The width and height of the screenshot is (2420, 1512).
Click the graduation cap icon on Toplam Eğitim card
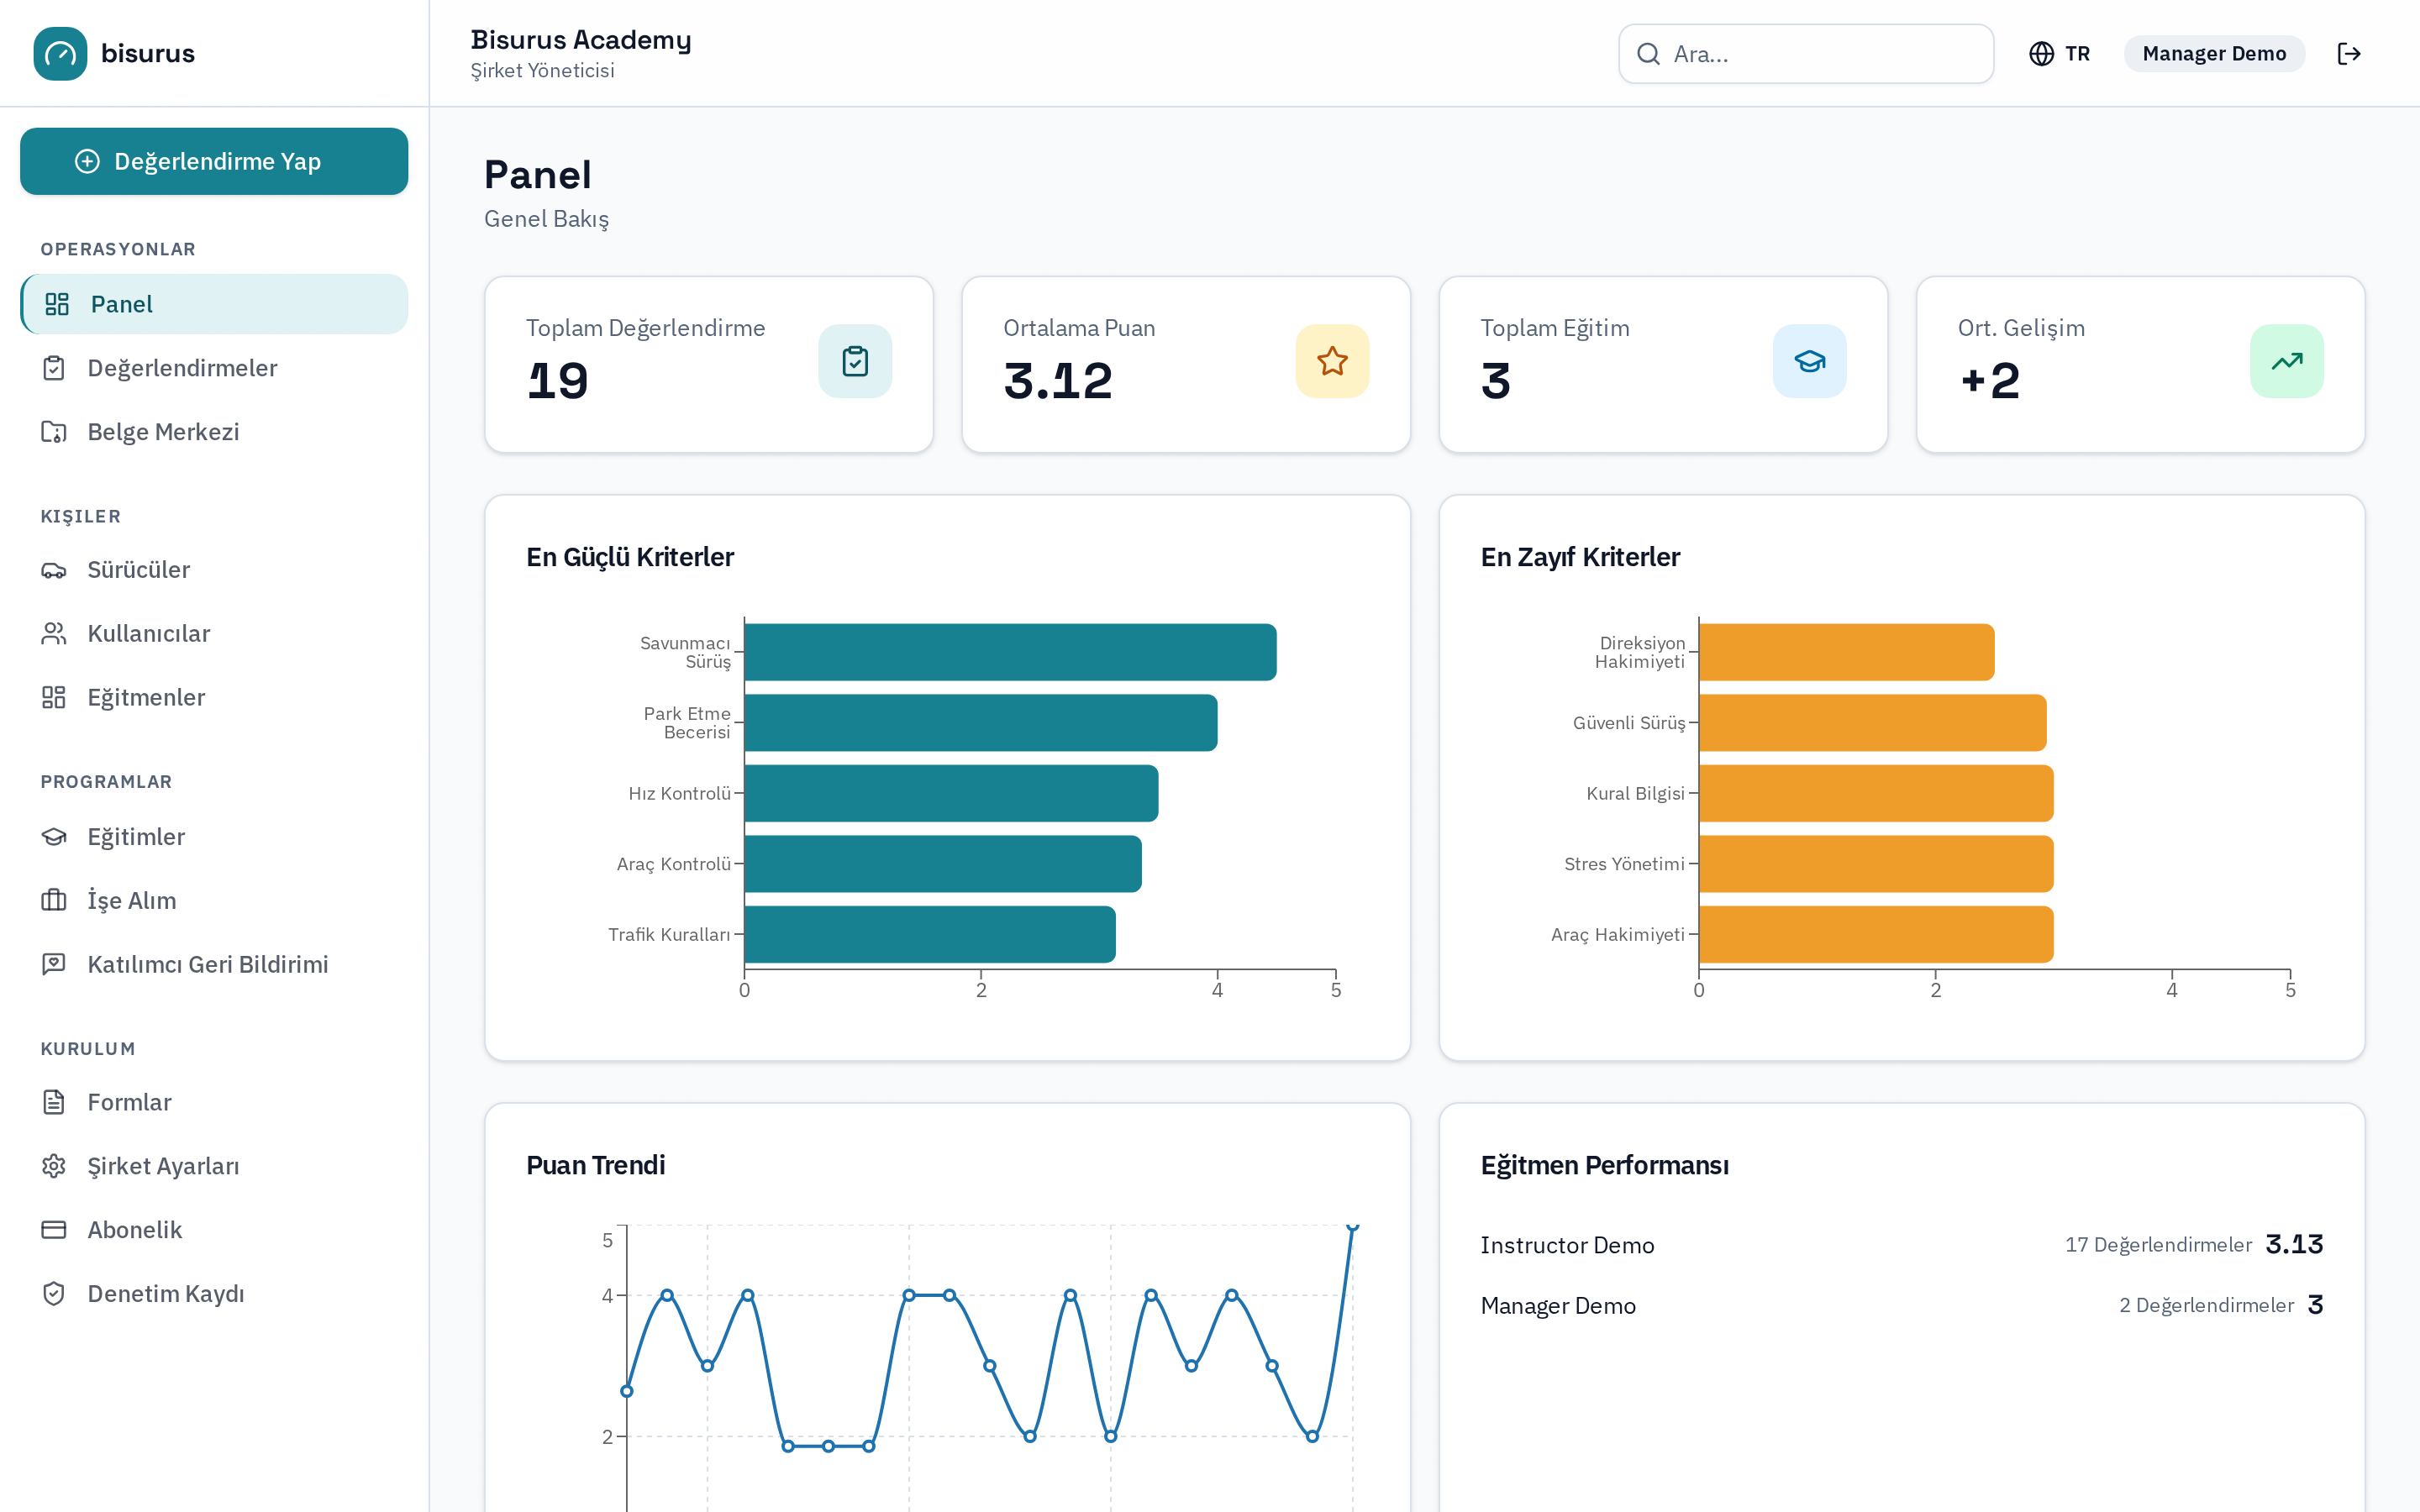click(x=1810, y=361)
